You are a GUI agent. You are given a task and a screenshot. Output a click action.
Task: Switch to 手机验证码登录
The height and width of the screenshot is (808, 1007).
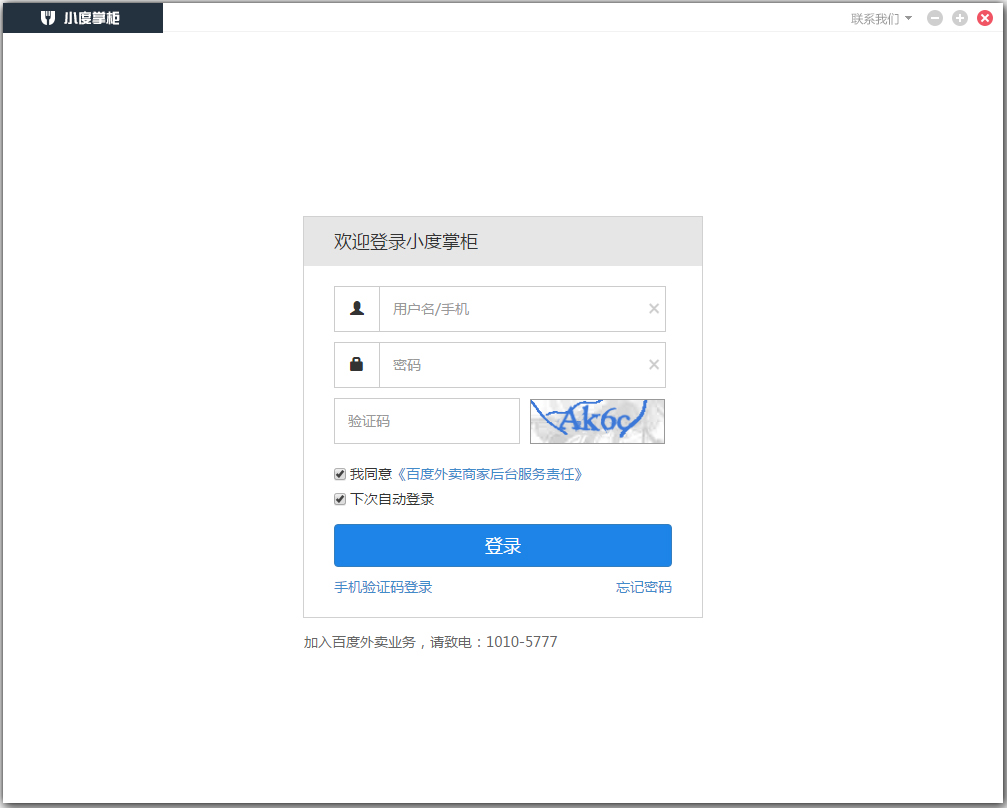[x=383, y=587]
